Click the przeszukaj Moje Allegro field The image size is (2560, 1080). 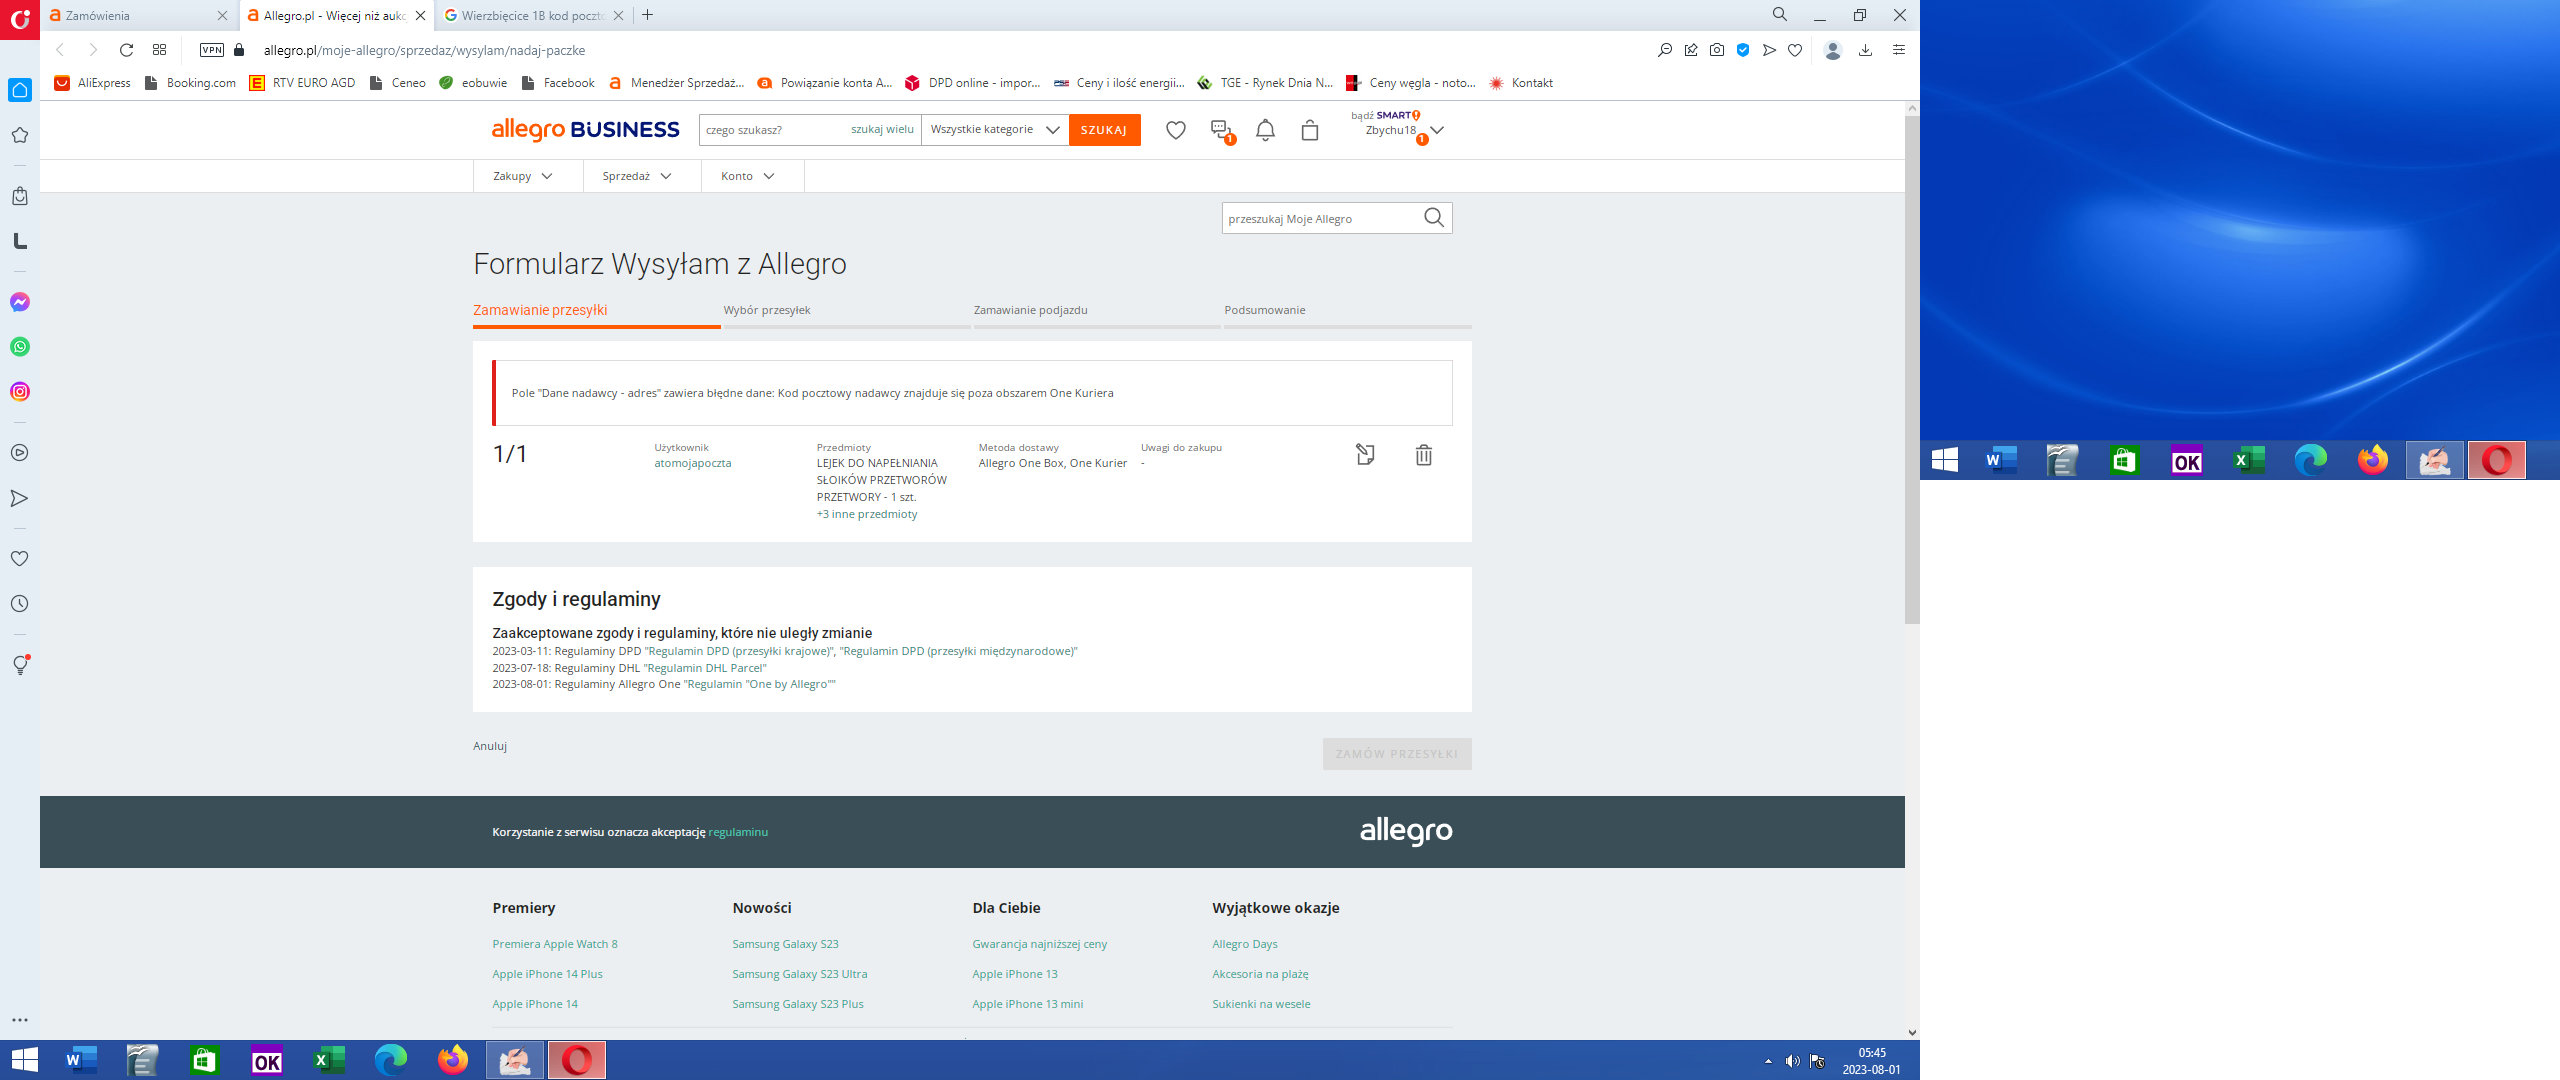[x=1320, y=219]
